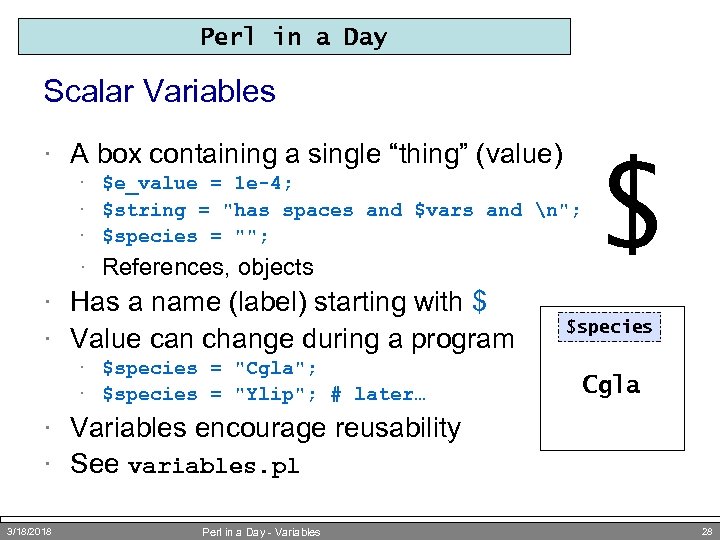The image size is (720, 540).
Task: Click 'Value can change during a program' bullet
Action: click(291, 338)
